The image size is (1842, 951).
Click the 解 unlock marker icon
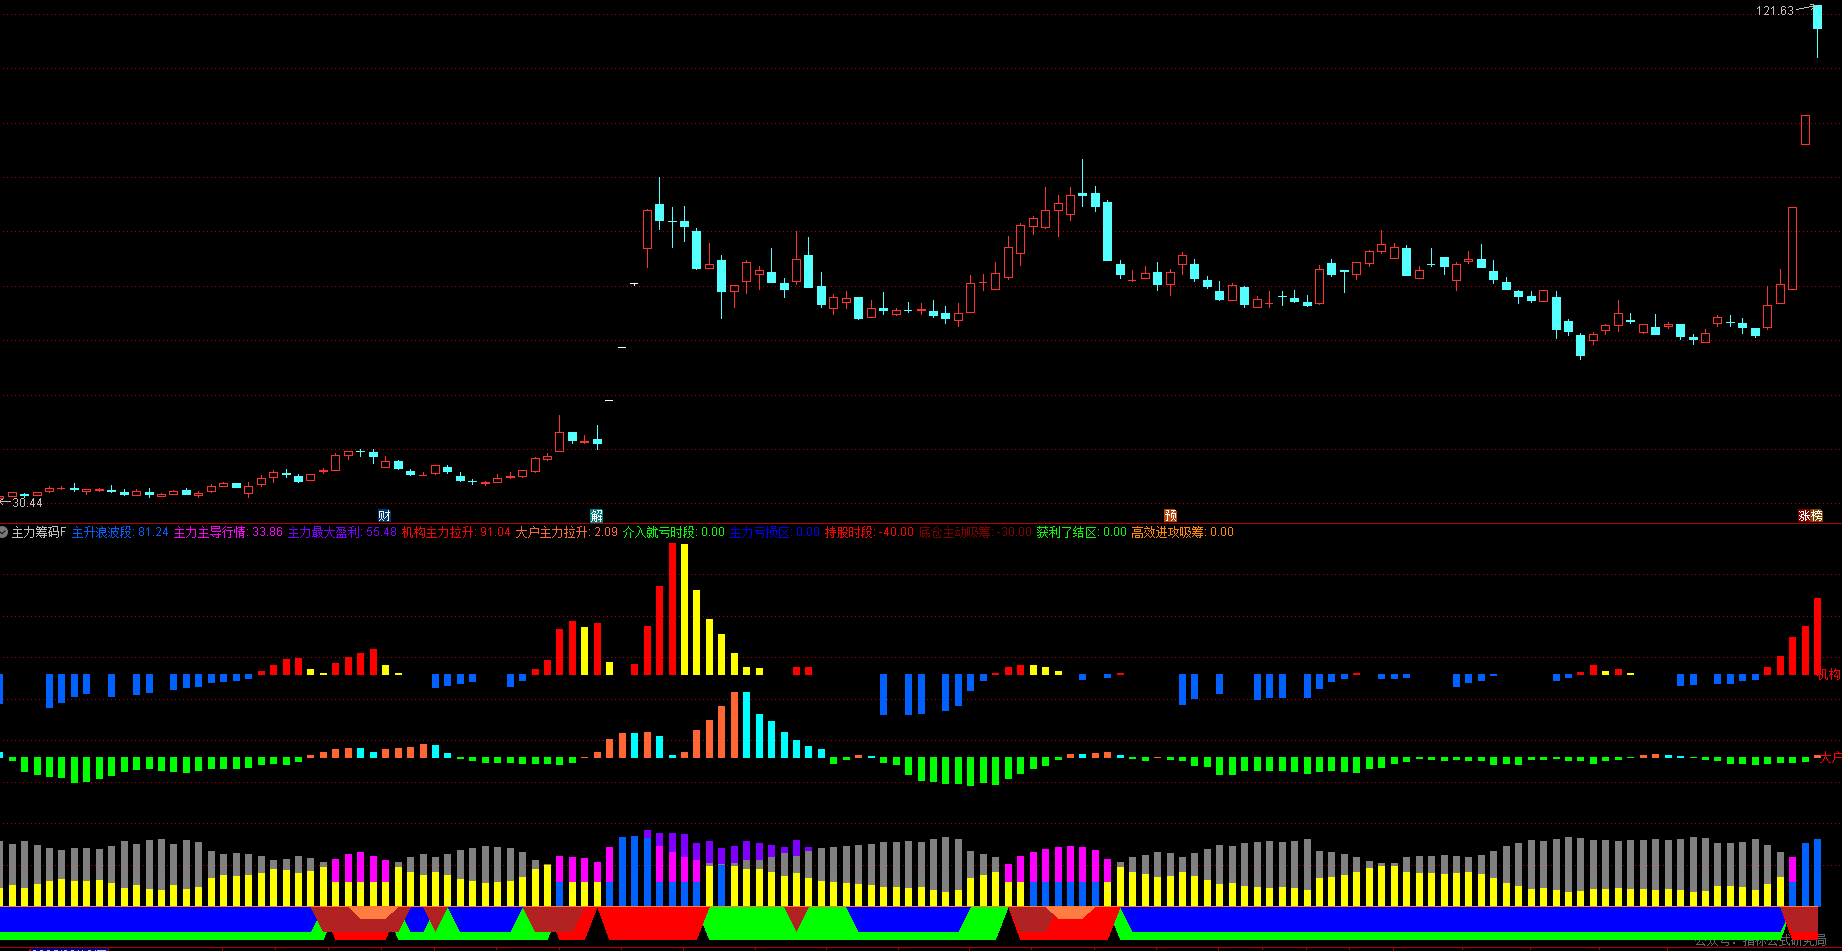pos(596,516)
